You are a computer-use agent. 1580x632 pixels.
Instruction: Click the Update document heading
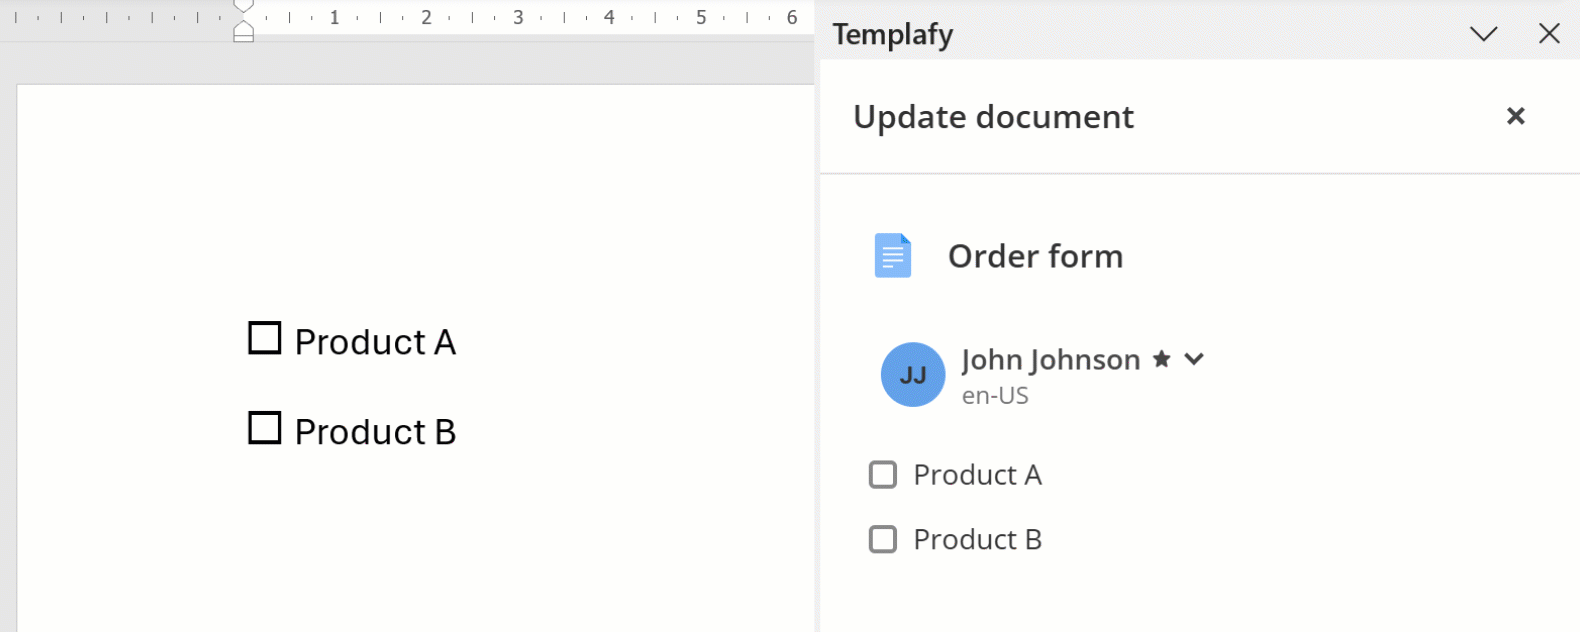(x=993, y=117)
